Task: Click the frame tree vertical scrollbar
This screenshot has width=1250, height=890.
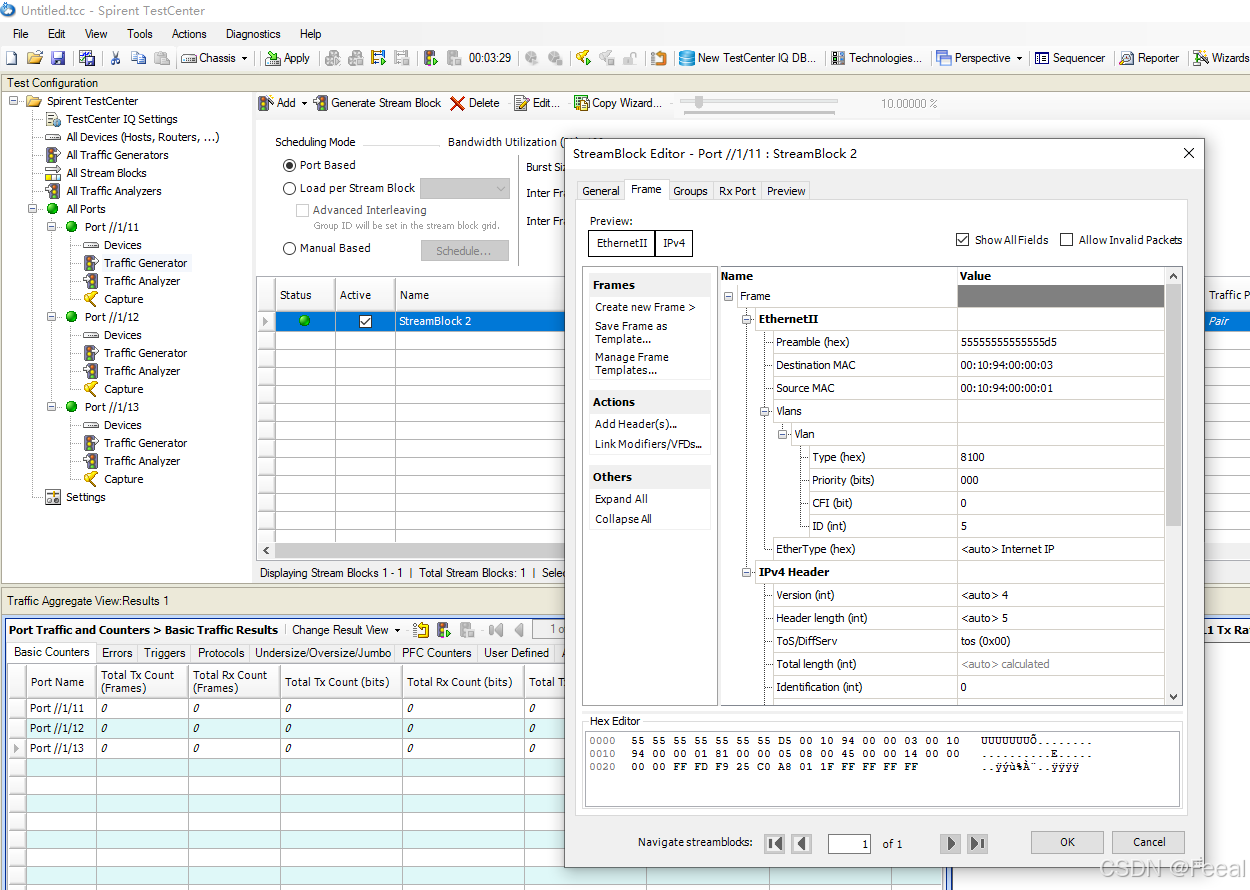Action: point(1174,484)
